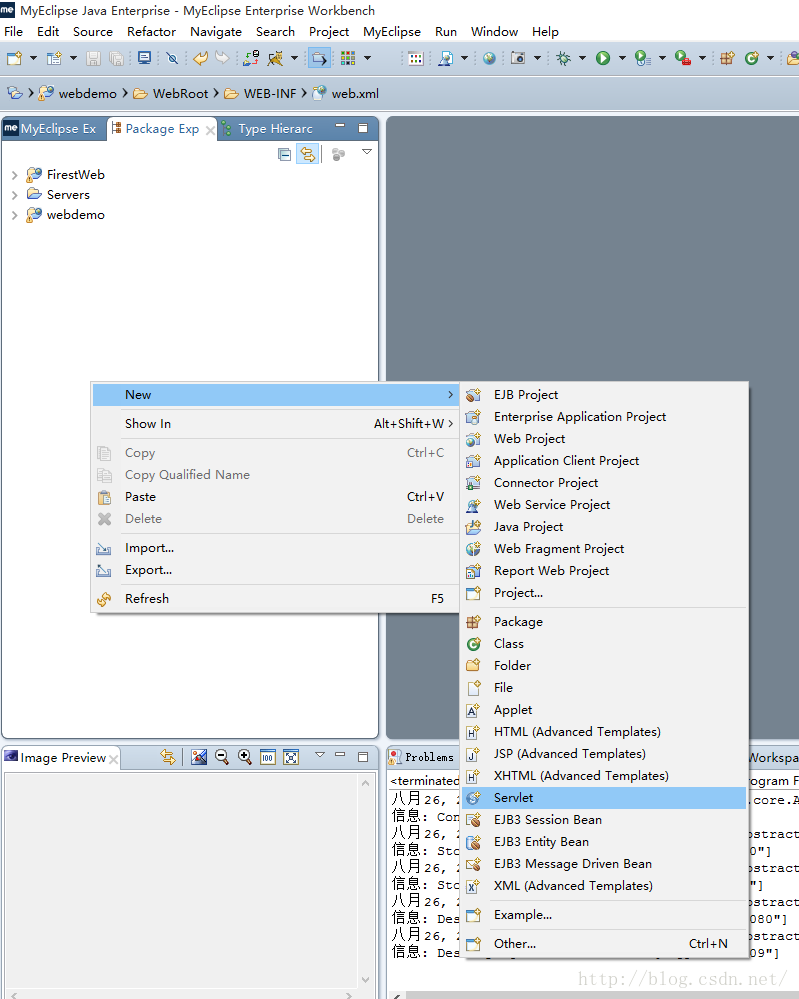Screen dimensions: 799x999
Task: Click the New Java Package toolbar icon
Action: tap(727, 59)
